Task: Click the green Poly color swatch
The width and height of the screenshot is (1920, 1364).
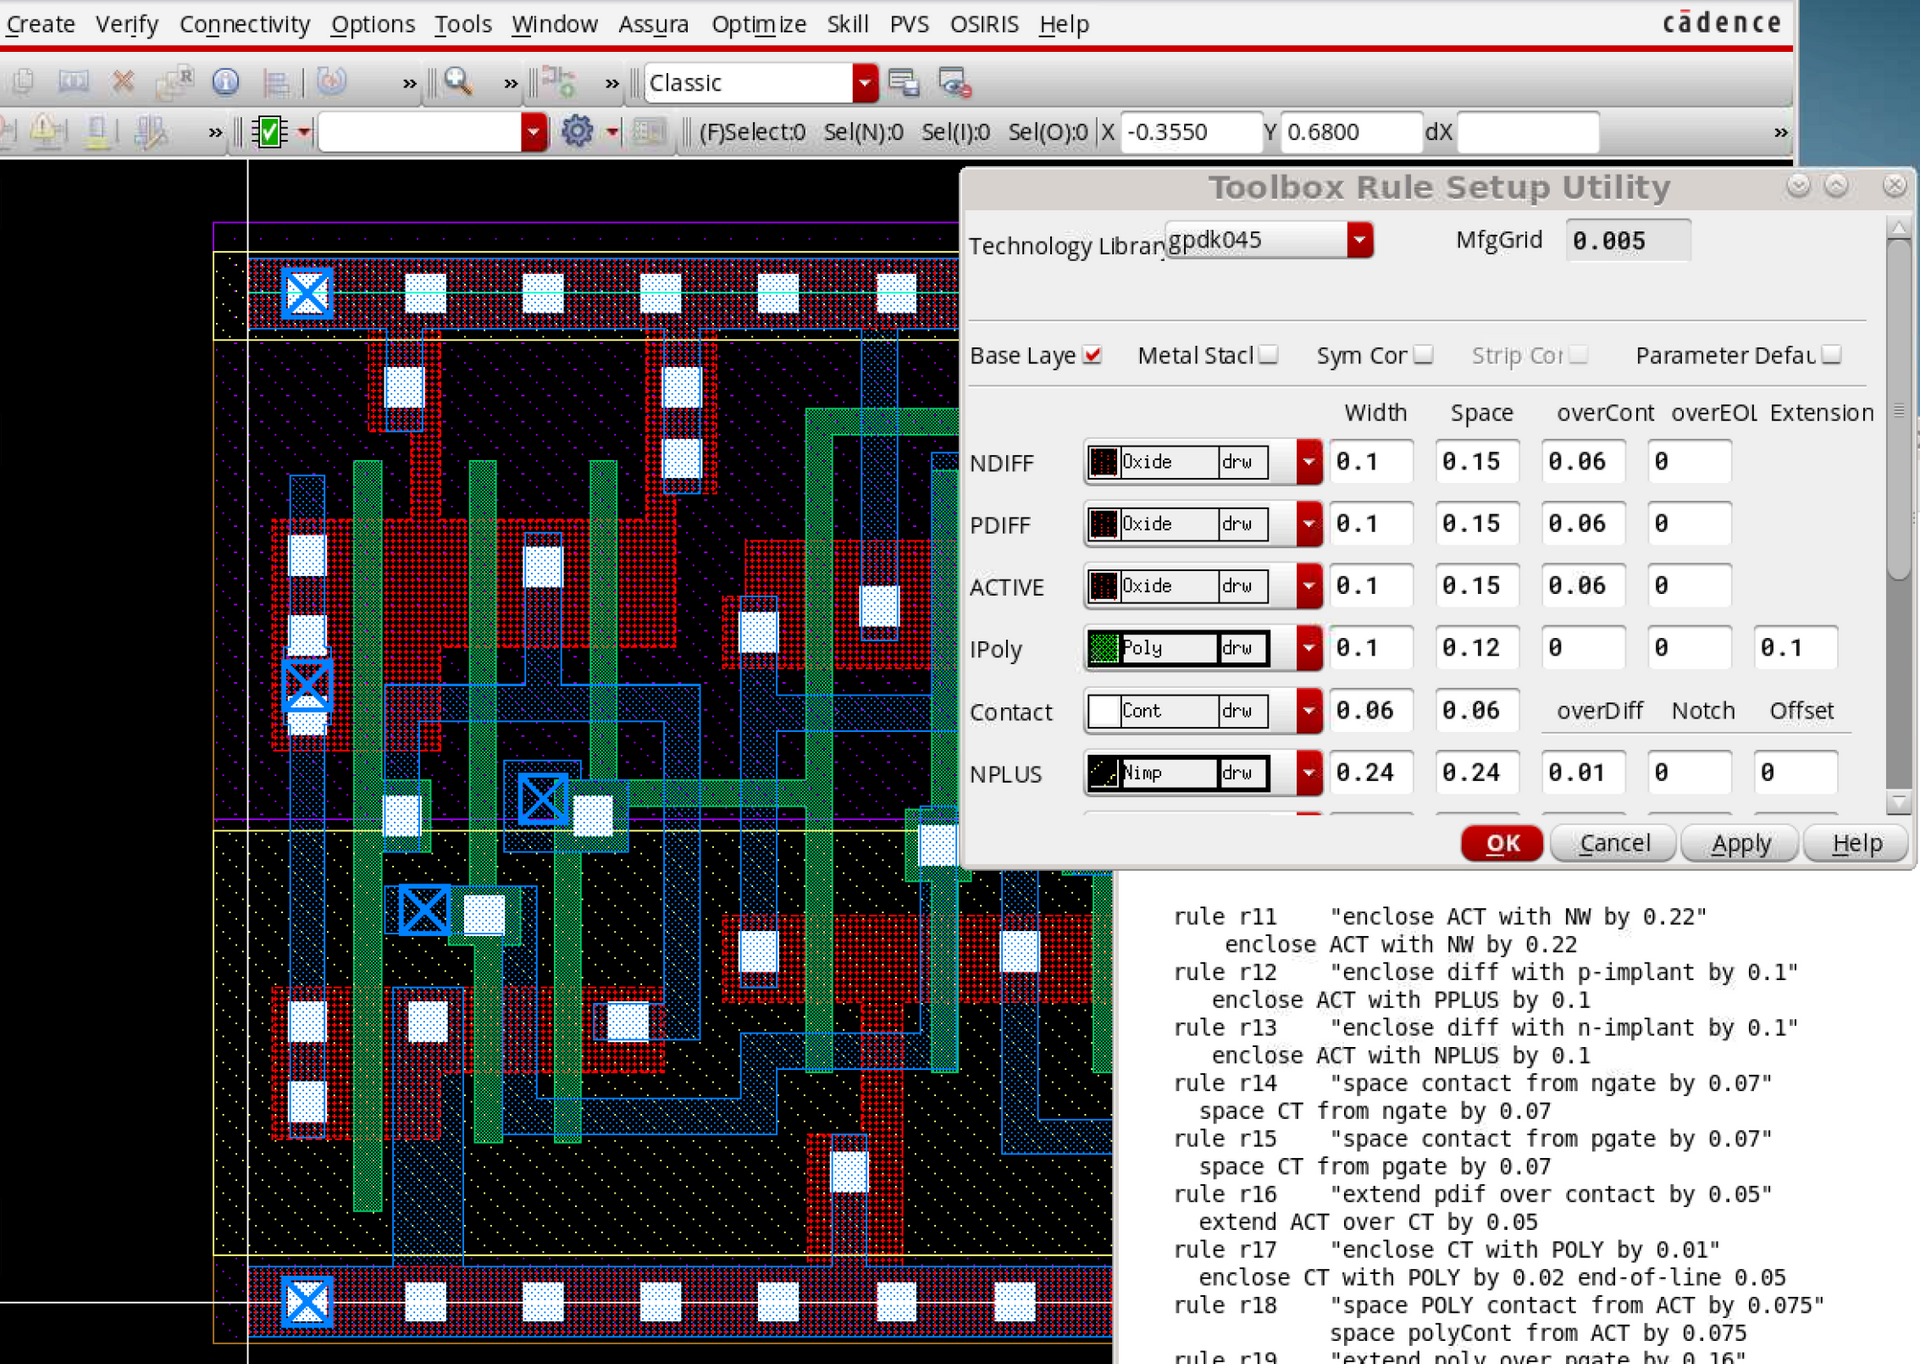Action: [x=1104, y=647]
